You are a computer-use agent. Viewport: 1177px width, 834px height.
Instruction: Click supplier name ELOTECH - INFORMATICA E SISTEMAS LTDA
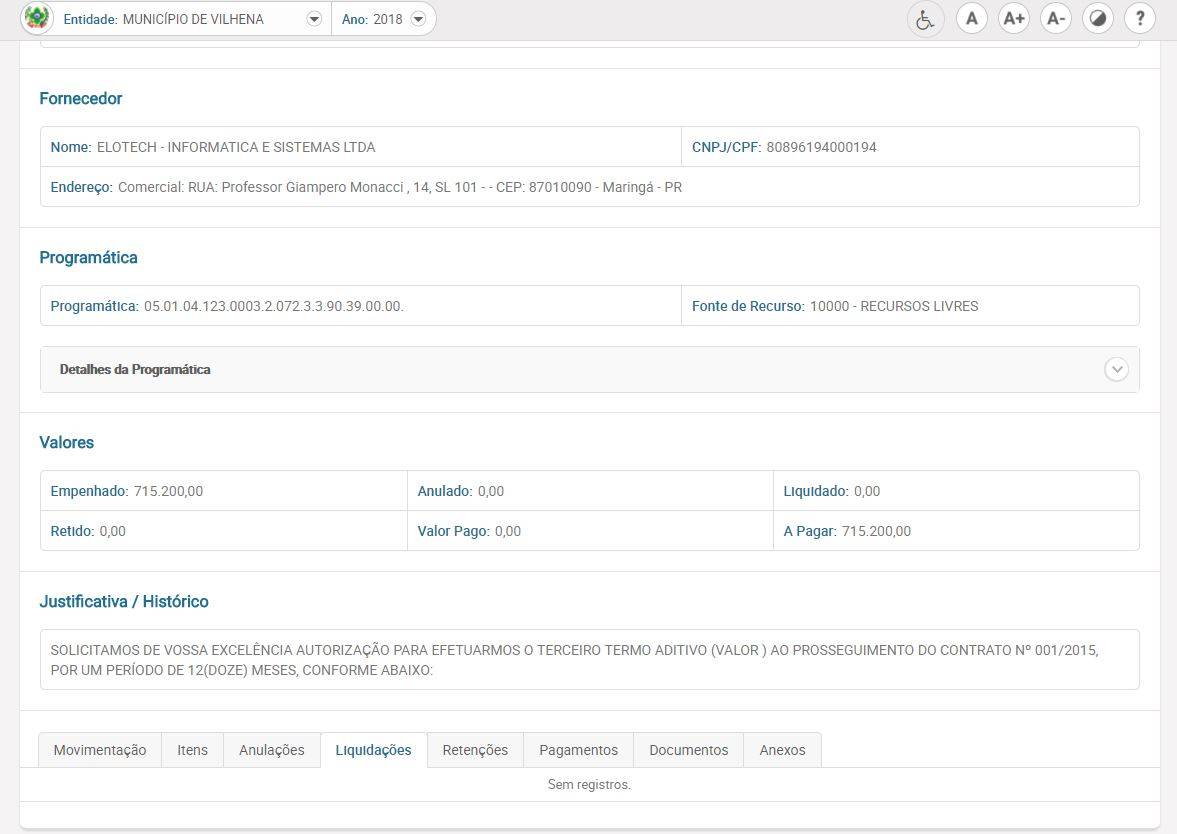click(236, 147)
